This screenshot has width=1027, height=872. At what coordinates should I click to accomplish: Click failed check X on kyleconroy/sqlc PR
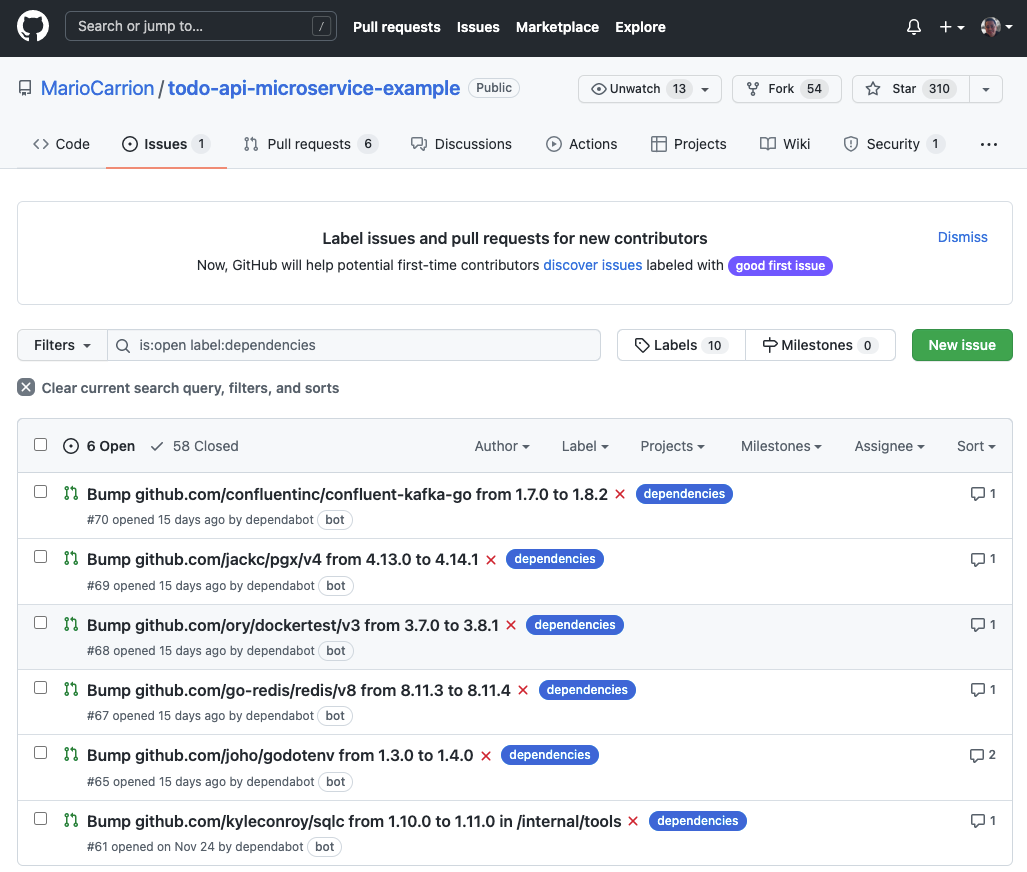tap(633, 821)
